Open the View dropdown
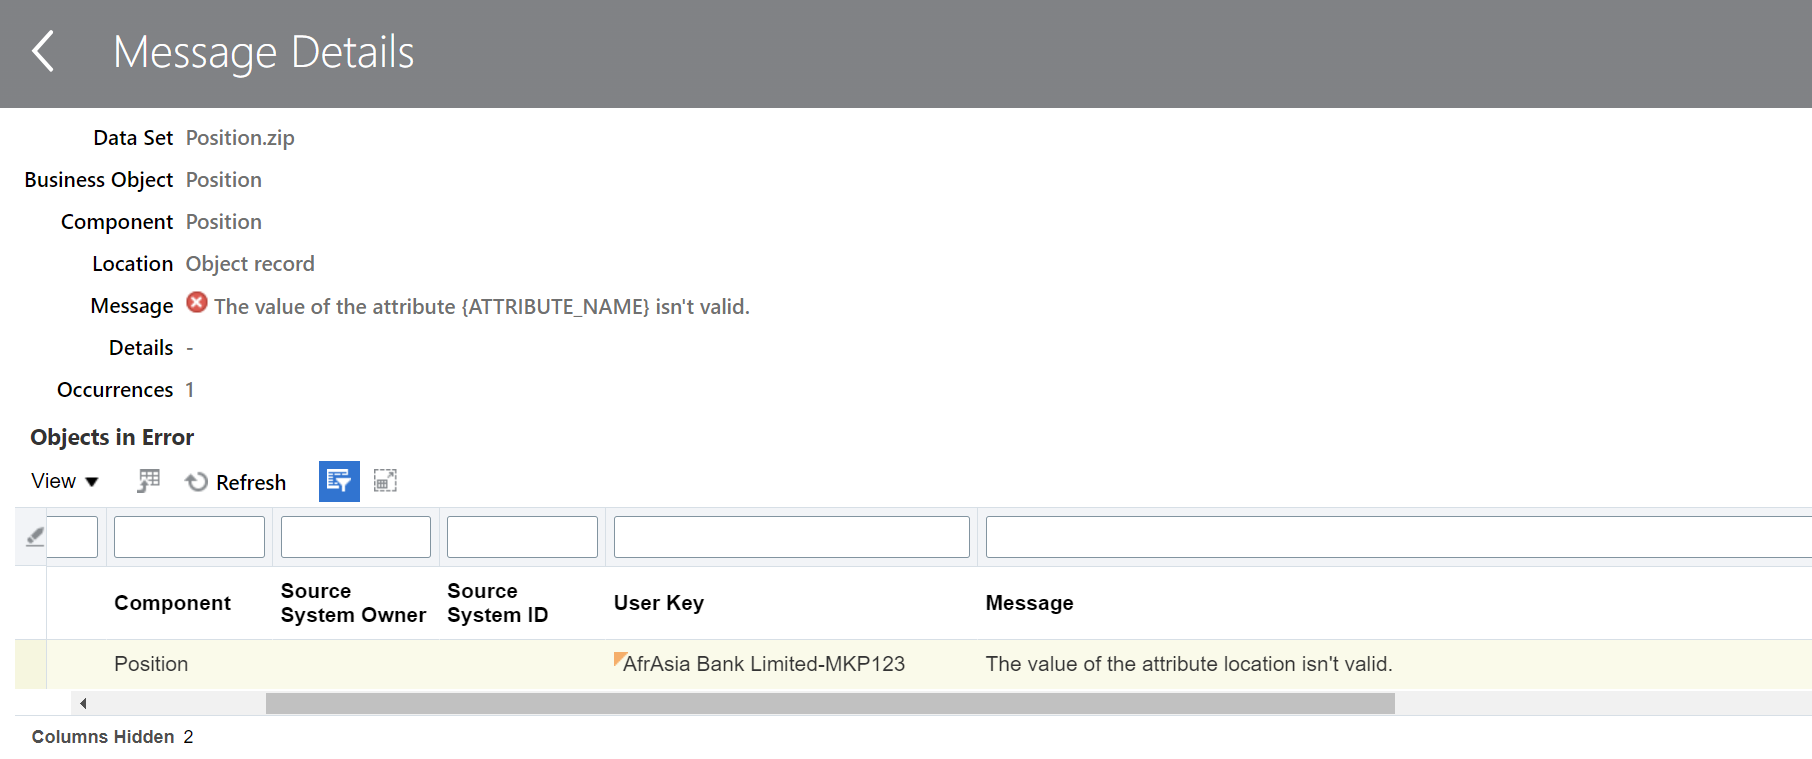The width and height of the screenshot is (1812, 759). point(64,480)
